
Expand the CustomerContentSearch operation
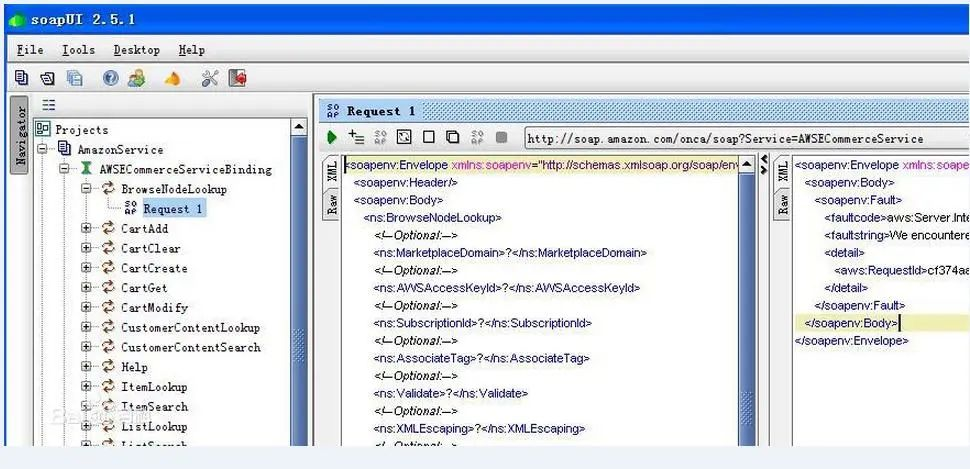(x=86, y=347)
